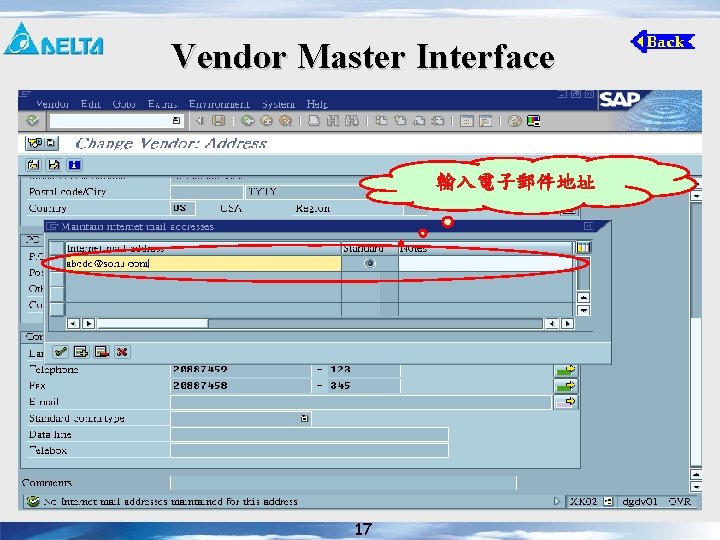Image resolution: width=720 pixels, height=540 pixels.
Task: Confirm mail dialog with green checkmark
Action: [x=60, y=352]
